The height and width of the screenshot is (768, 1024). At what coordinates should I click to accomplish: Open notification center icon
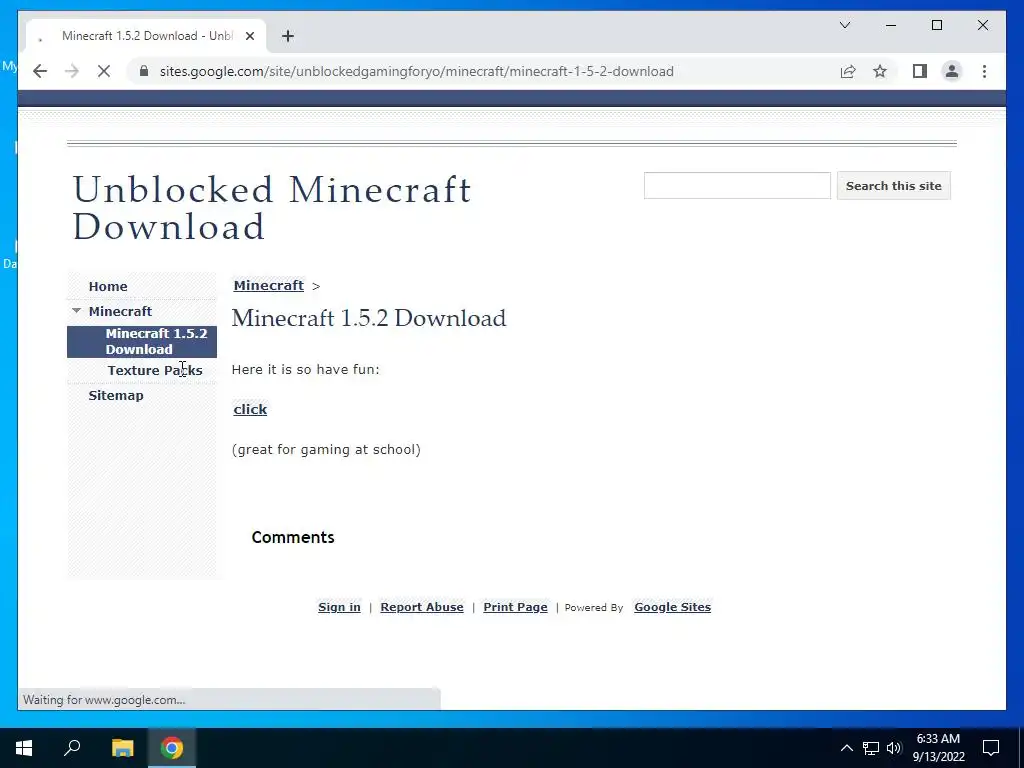(x=991, y=748)
